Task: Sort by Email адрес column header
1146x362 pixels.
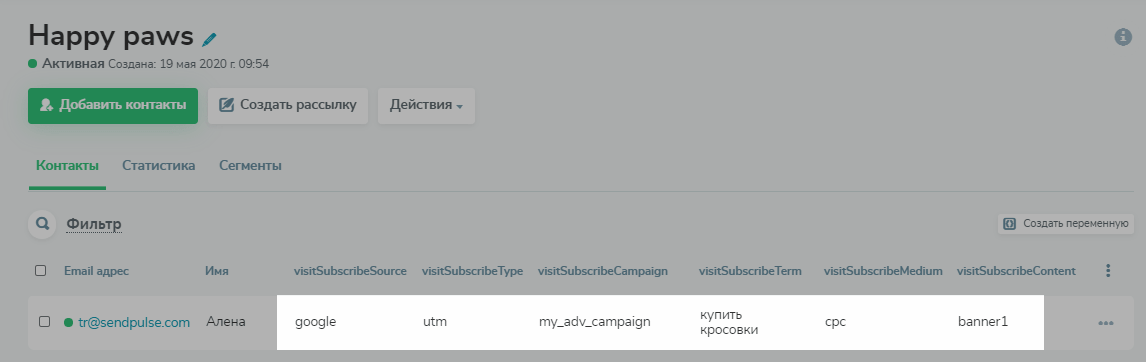Action: tap(96, 271)
